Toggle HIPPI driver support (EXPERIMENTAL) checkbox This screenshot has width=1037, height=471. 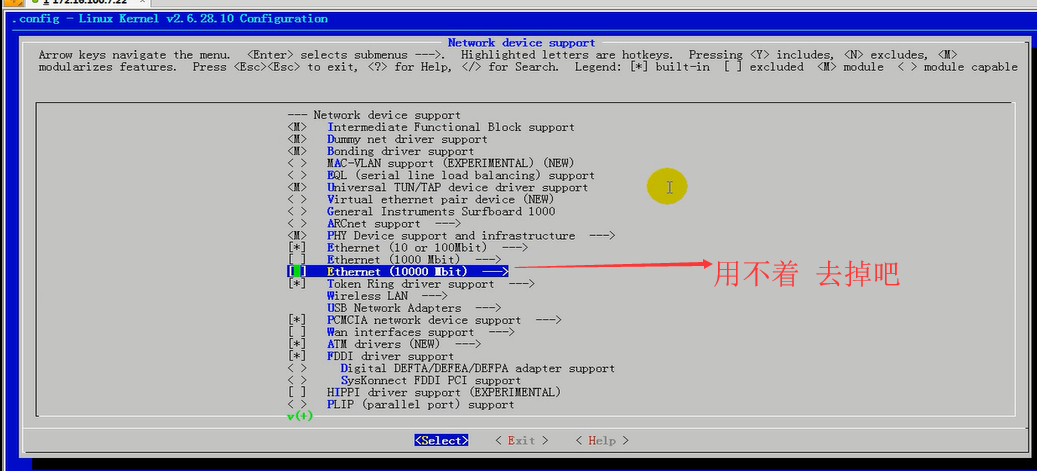click(x=297, y=392)
